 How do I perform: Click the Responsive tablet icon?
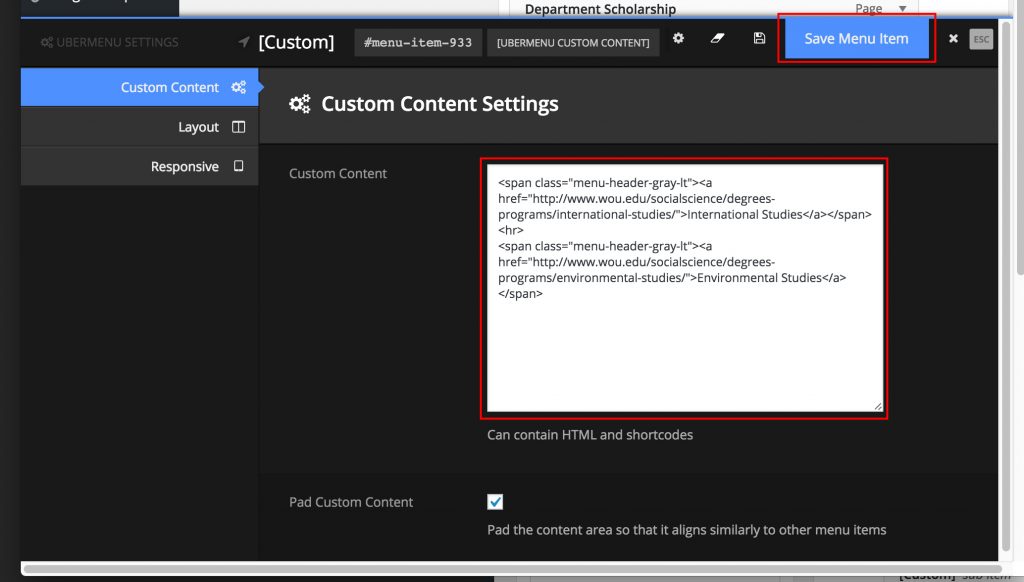[x=238, y=167]
